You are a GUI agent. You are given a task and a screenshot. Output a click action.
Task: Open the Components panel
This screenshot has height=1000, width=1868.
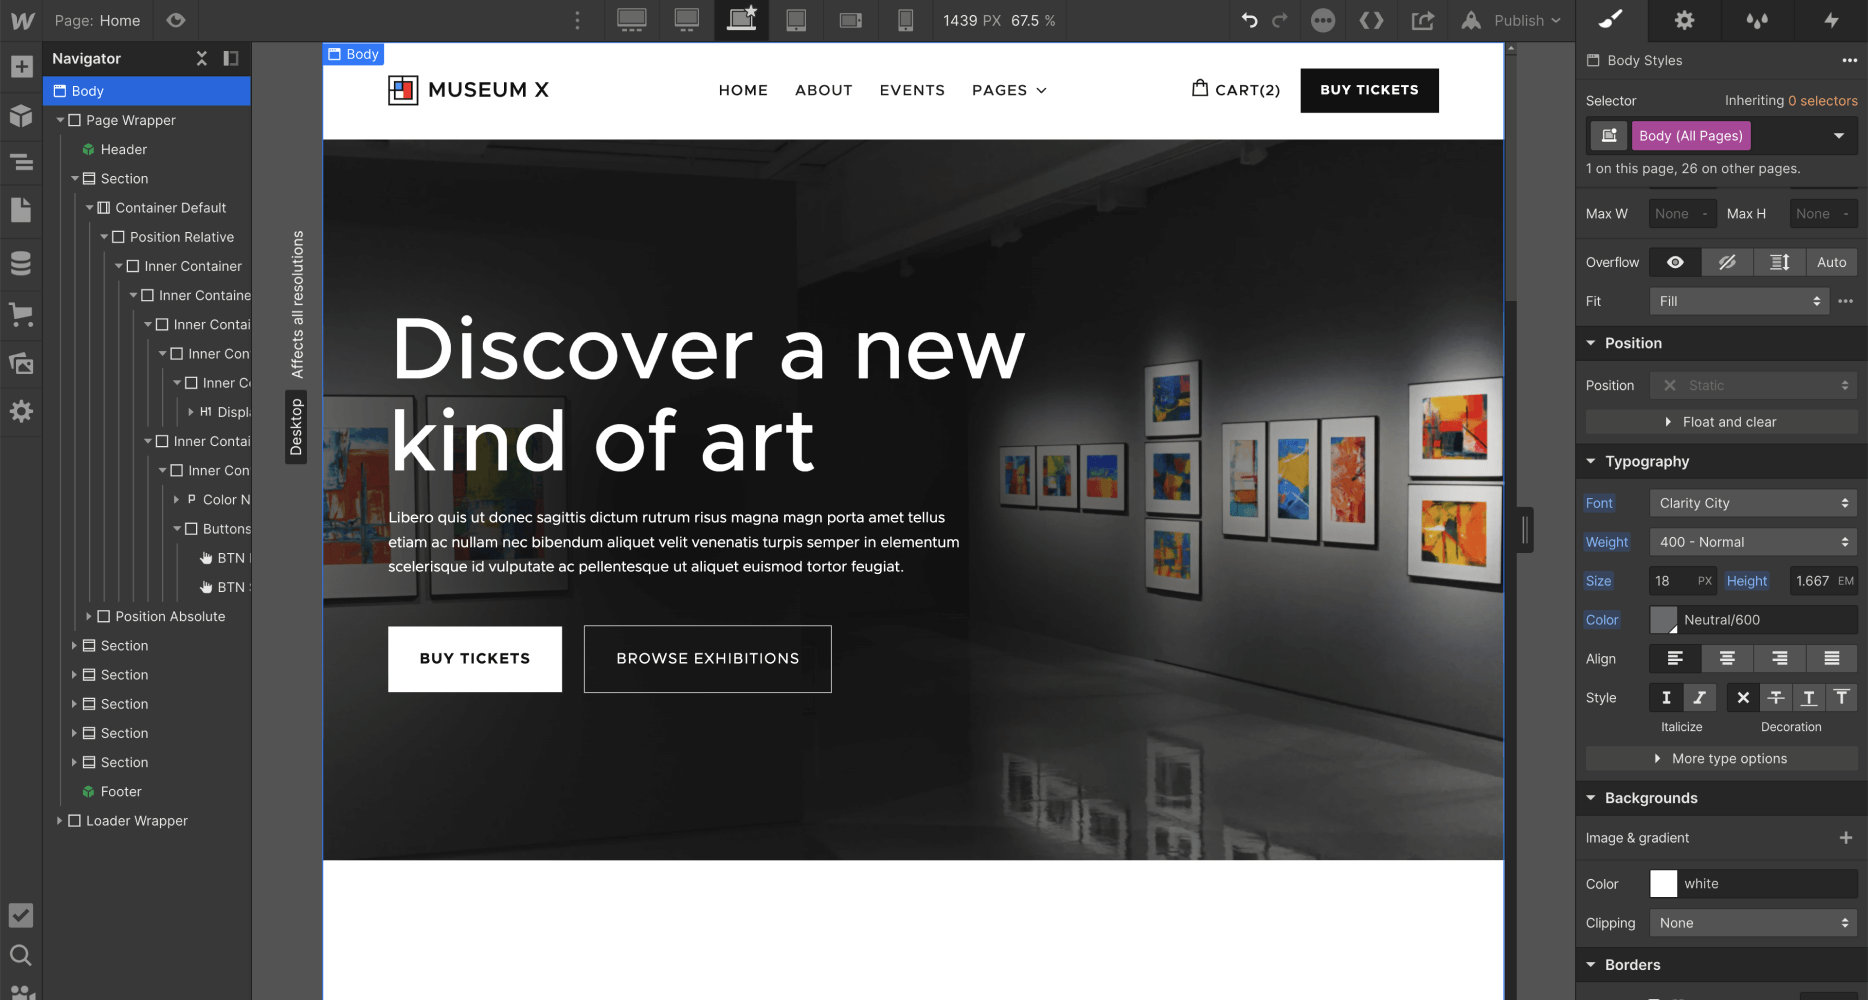click(22, 116)
